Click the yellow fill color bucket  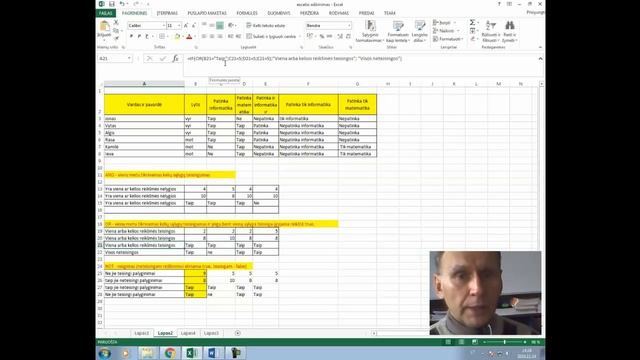[x=177, y=36]
